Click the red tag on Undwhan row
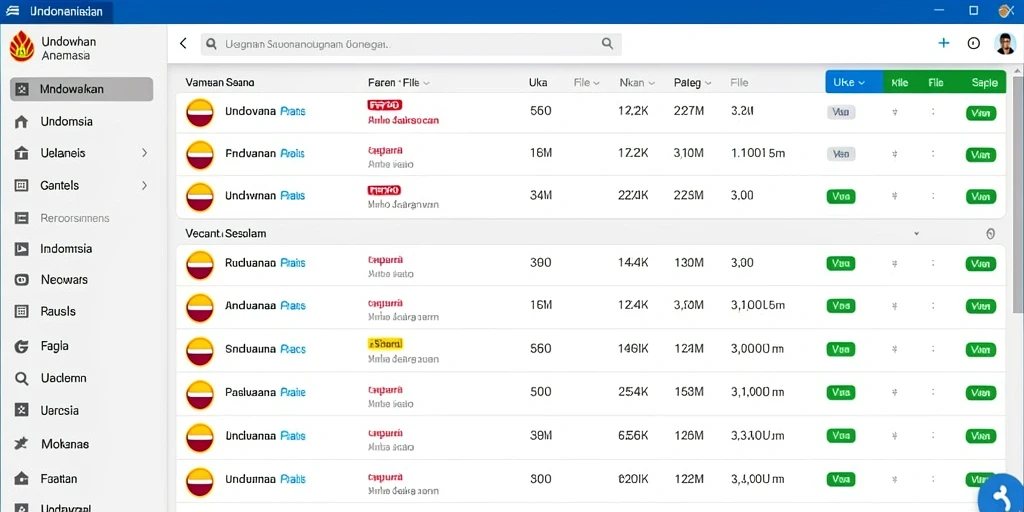Screen dimensions: 1024x512 pos(384,191)
